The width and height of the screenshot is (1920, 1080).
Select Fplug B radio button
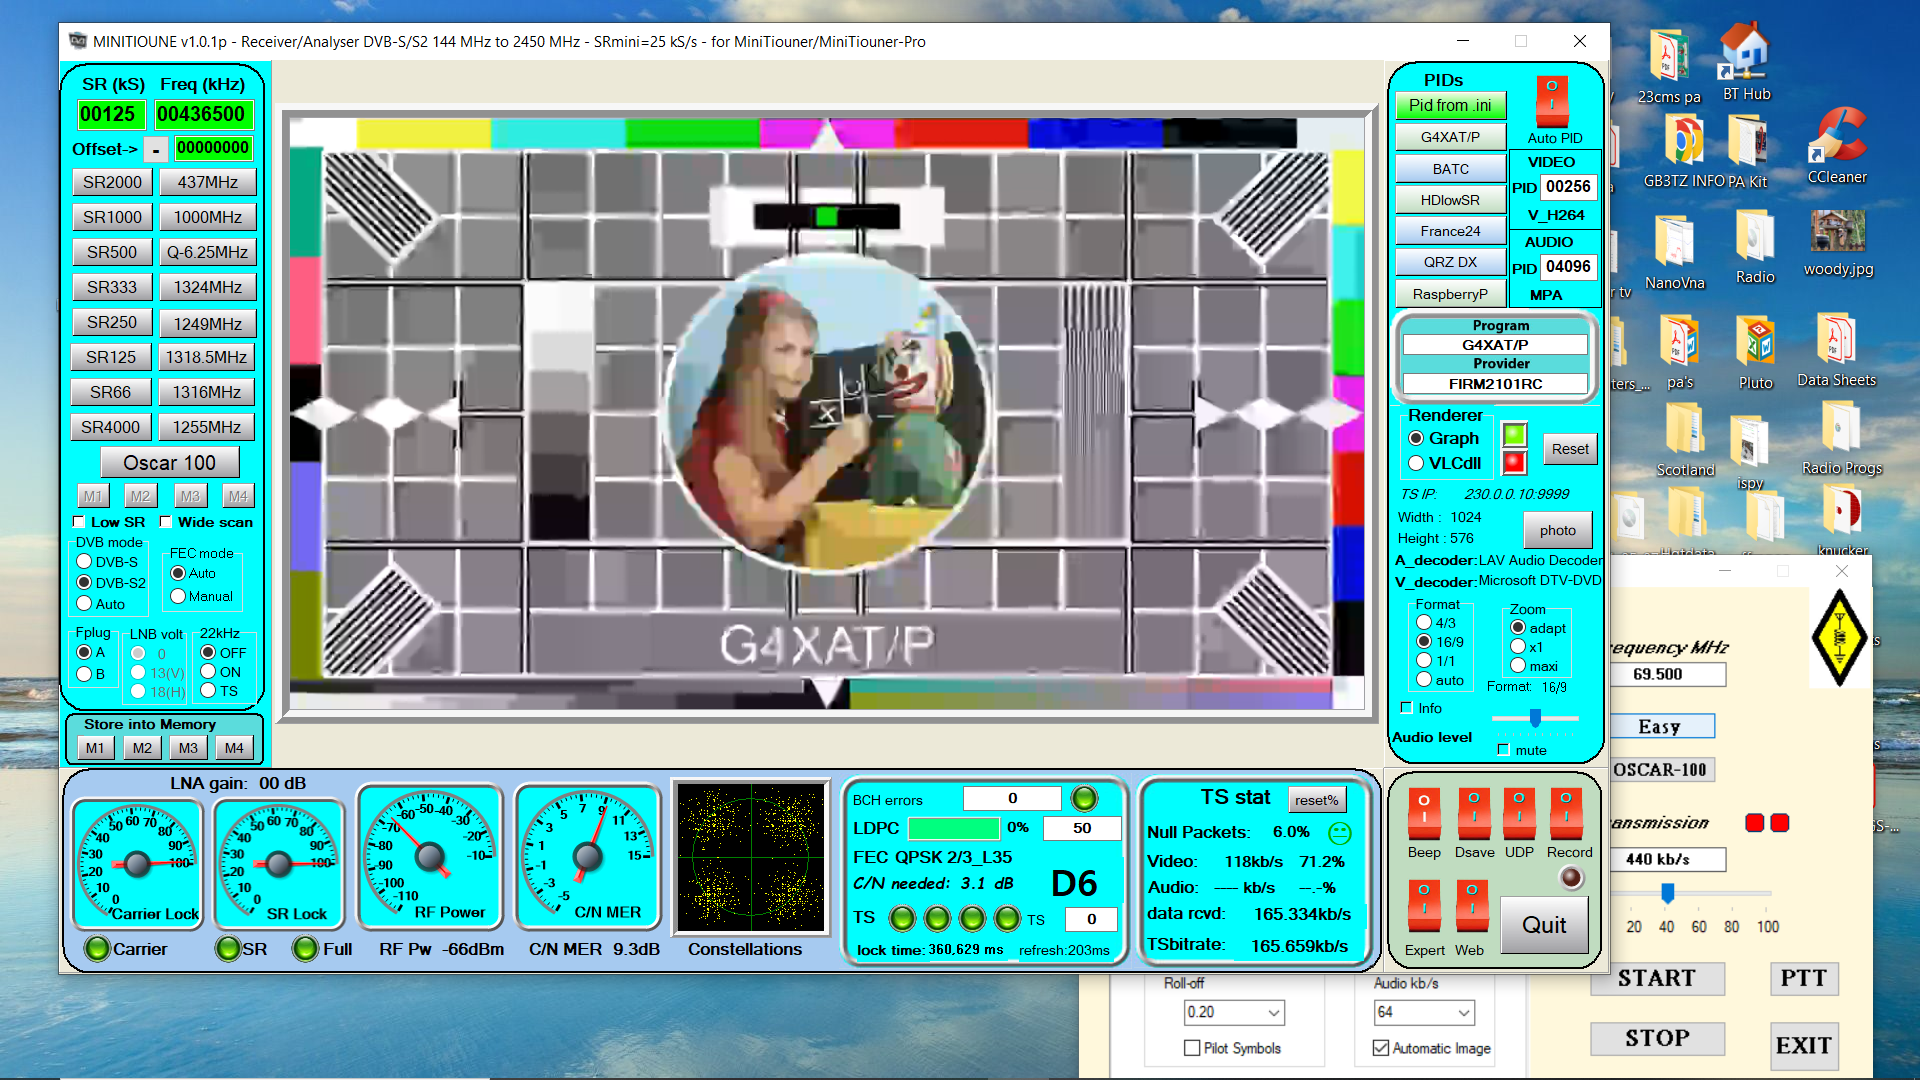(x=84, y=674)
